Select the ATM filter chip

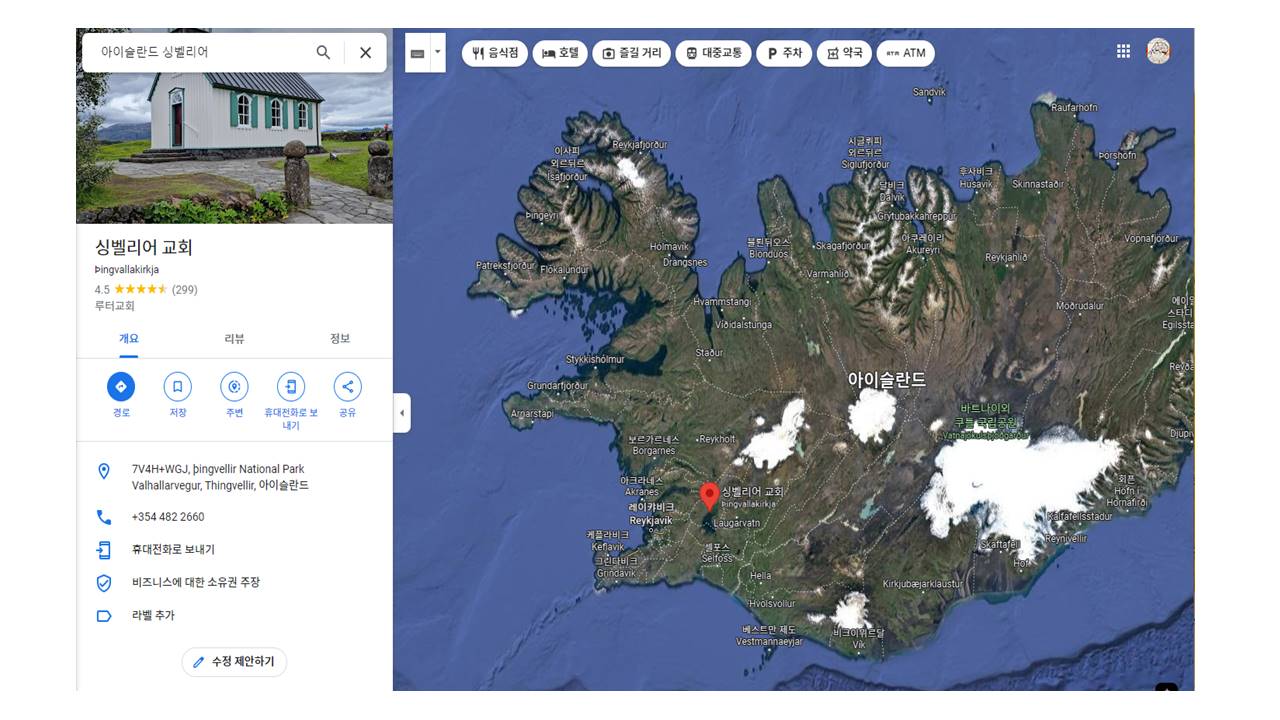906,53
